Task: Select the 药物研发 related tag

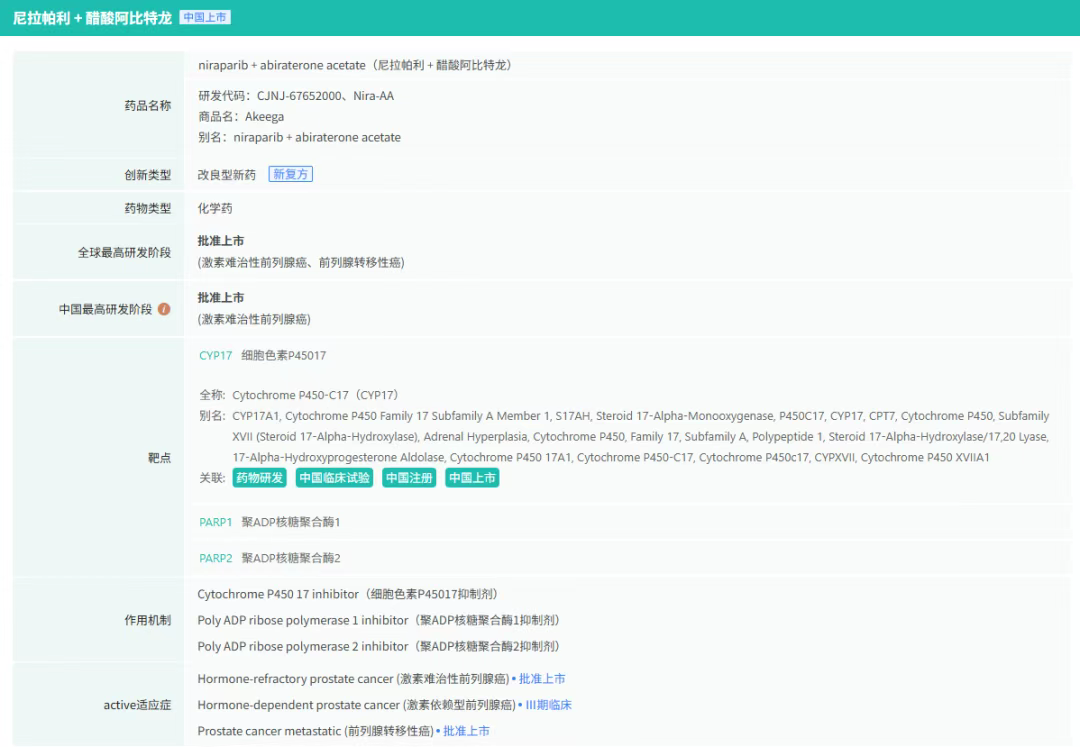Action: 260,478
